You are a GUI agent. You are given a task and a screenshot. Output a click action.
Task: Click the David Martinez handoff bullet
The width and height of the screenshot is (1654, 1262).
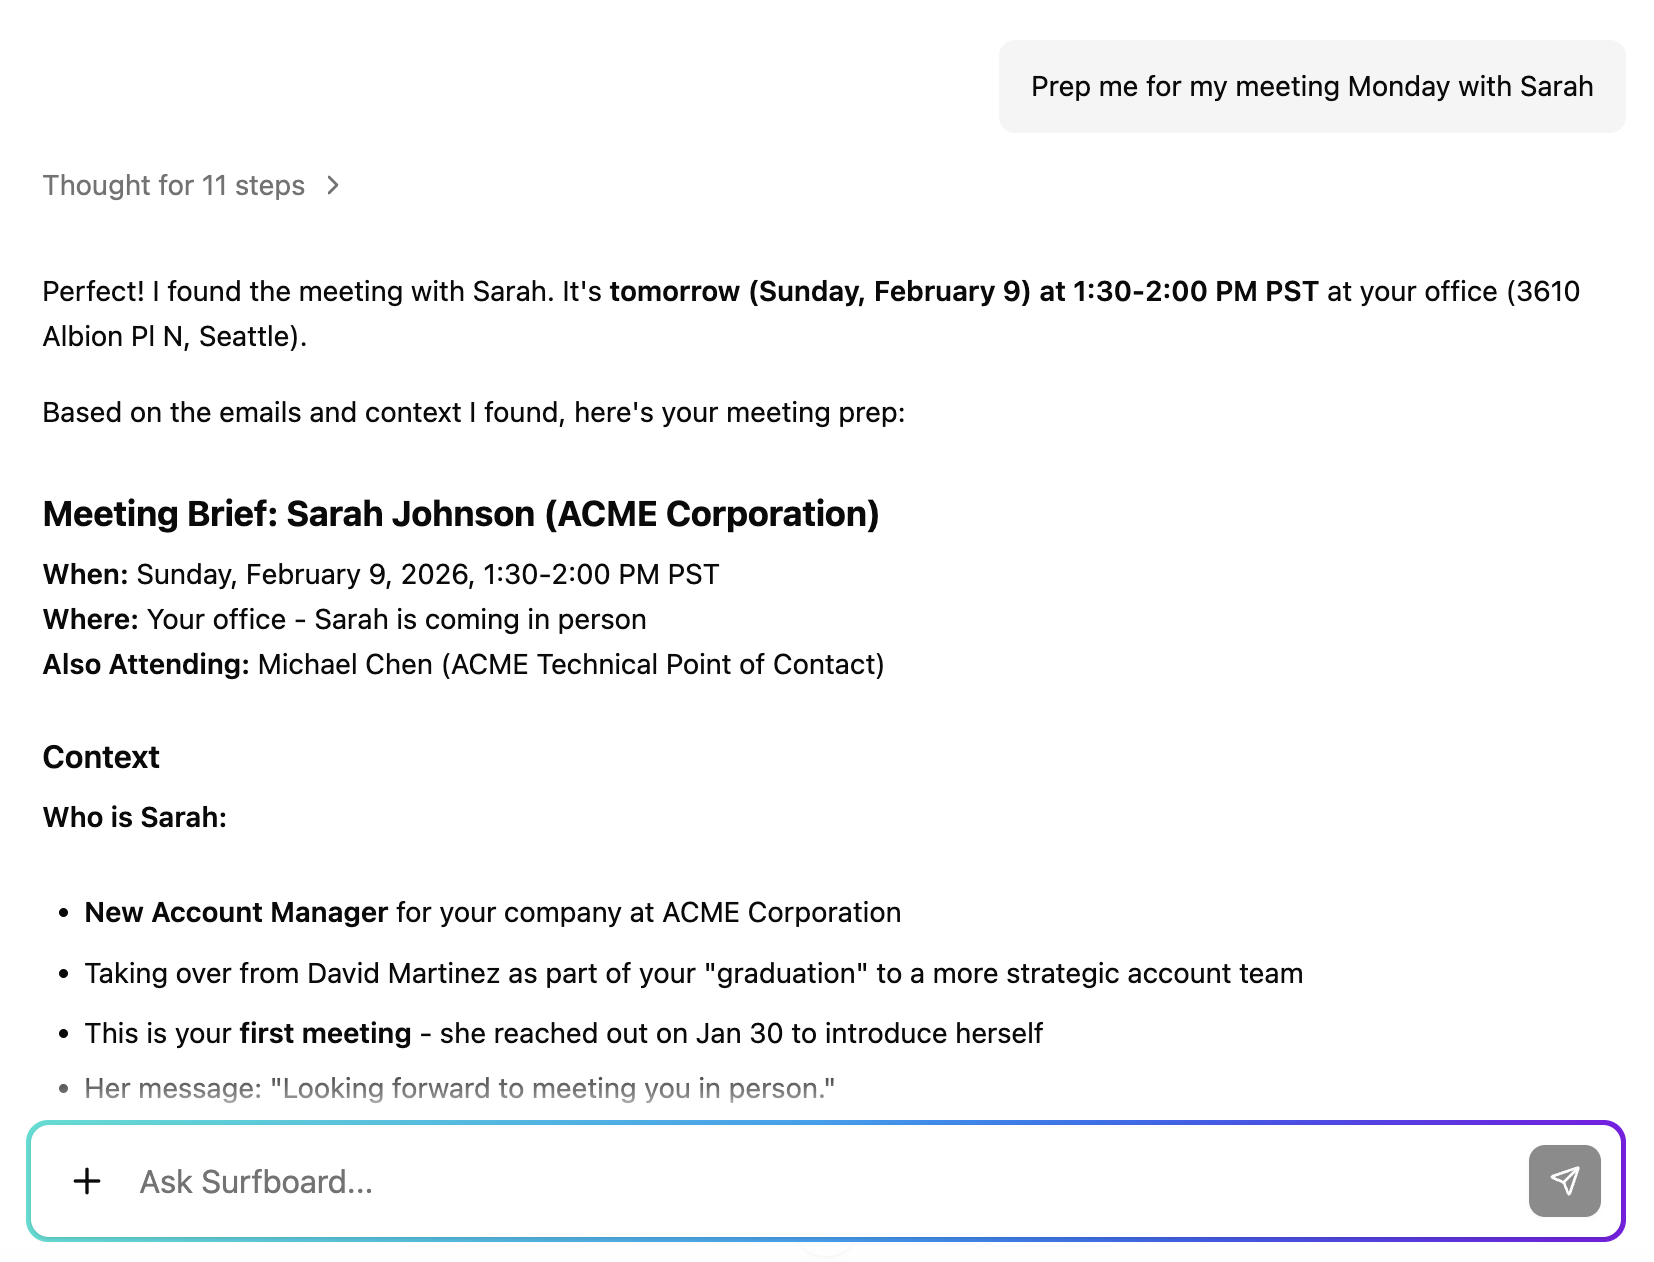694,972
